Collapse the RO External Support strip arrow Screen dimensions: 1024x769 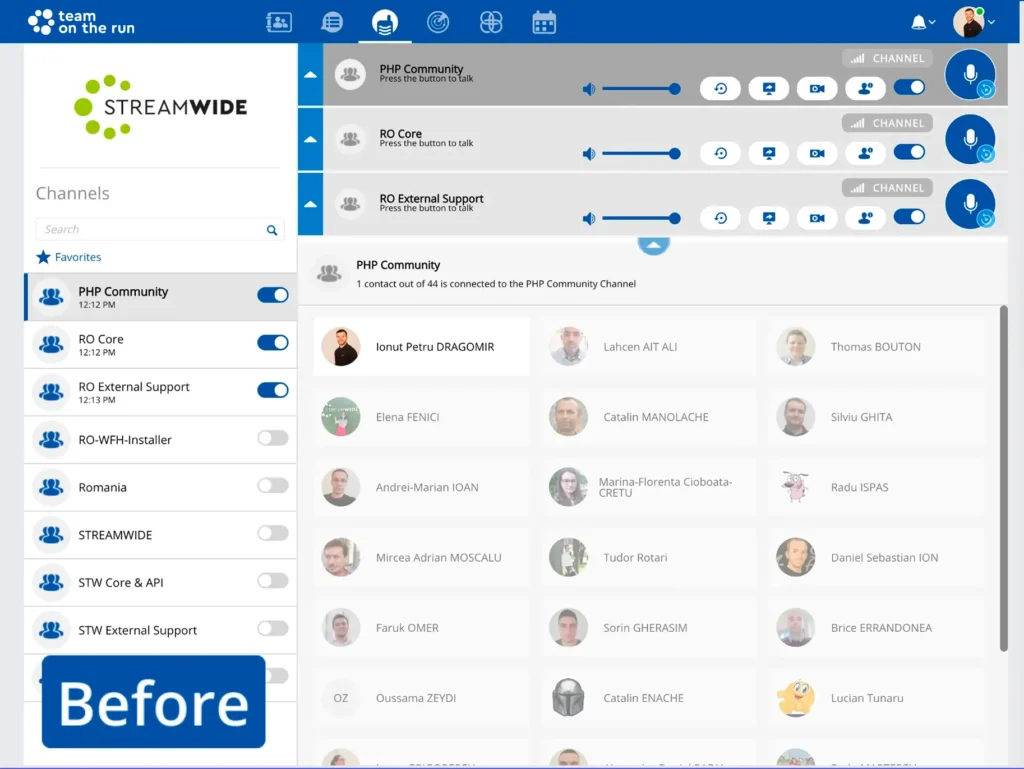(x=310, y=204)
